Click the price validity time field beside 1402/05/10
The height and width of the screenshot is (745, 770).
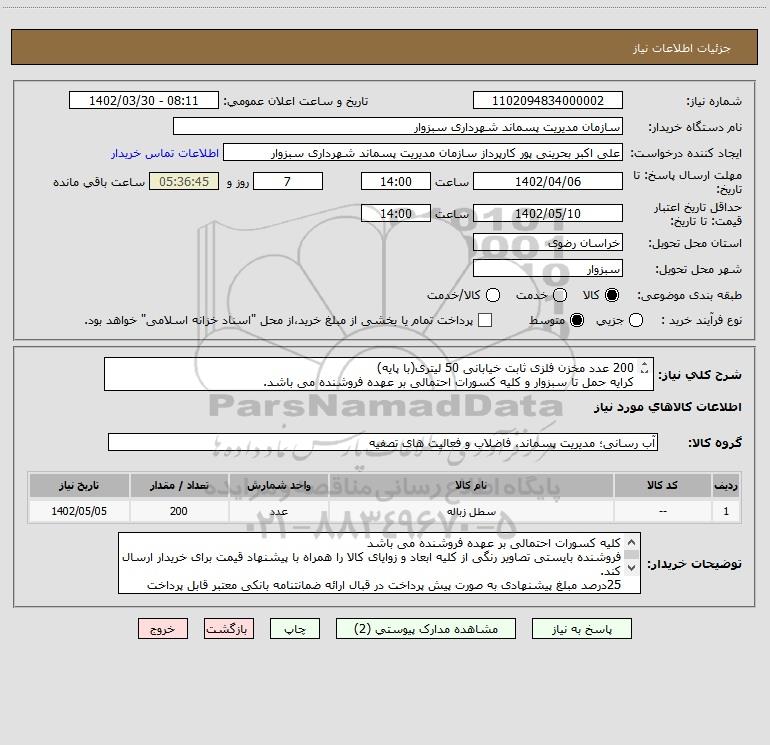[x=396, y=213]
